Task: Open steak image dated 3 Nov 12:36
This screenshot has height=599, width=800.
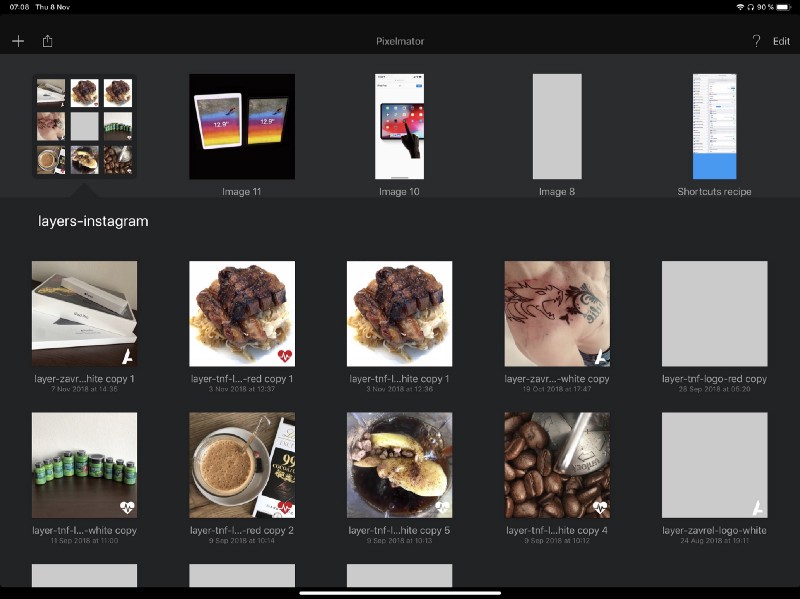Action: click(399, 314)
